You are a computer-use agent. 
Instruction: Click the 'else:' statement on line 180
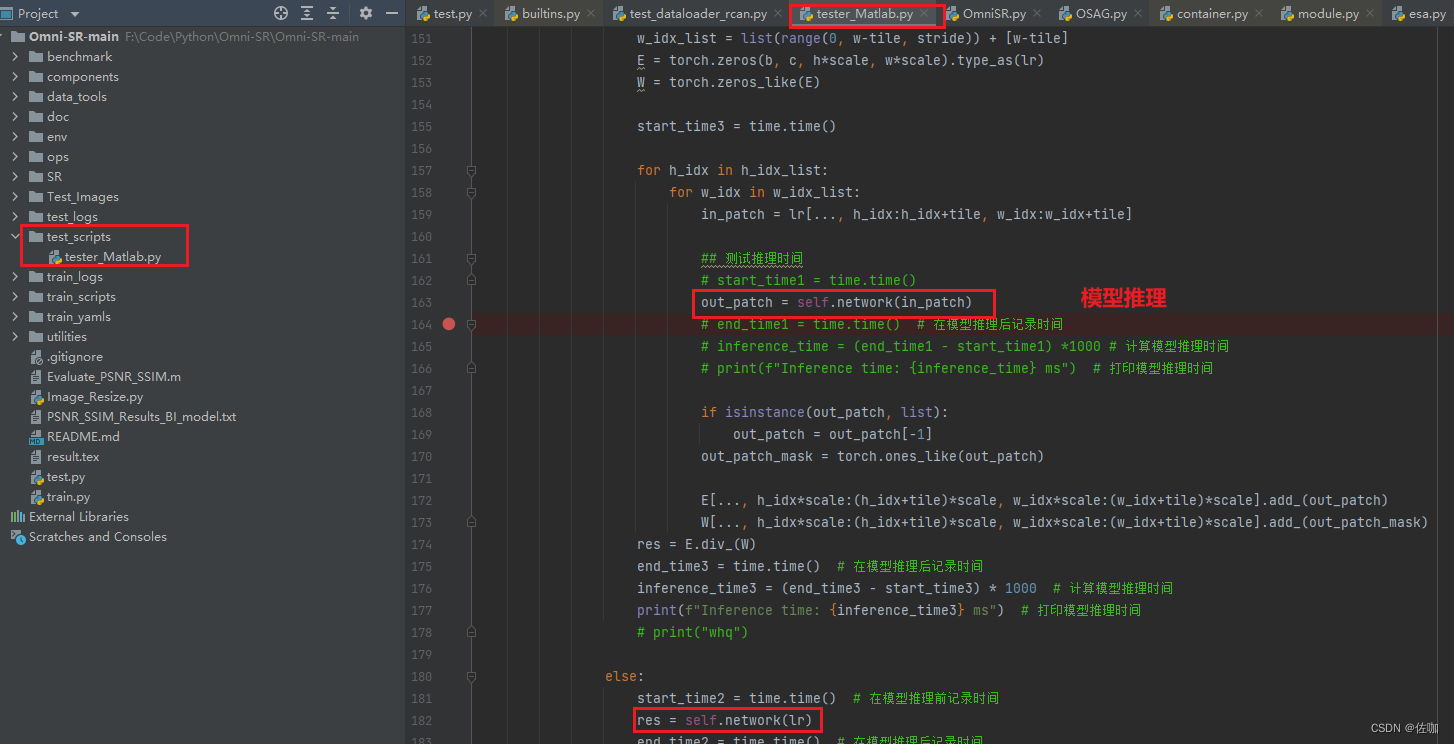point(625,676)
